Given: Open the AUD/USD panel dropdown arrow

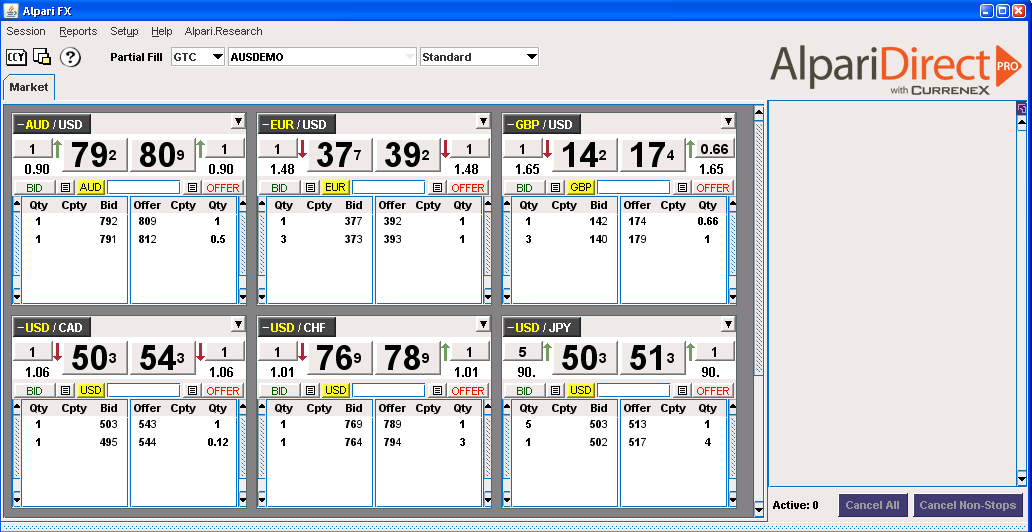Looking at the screenshot, I should point(238,121).
